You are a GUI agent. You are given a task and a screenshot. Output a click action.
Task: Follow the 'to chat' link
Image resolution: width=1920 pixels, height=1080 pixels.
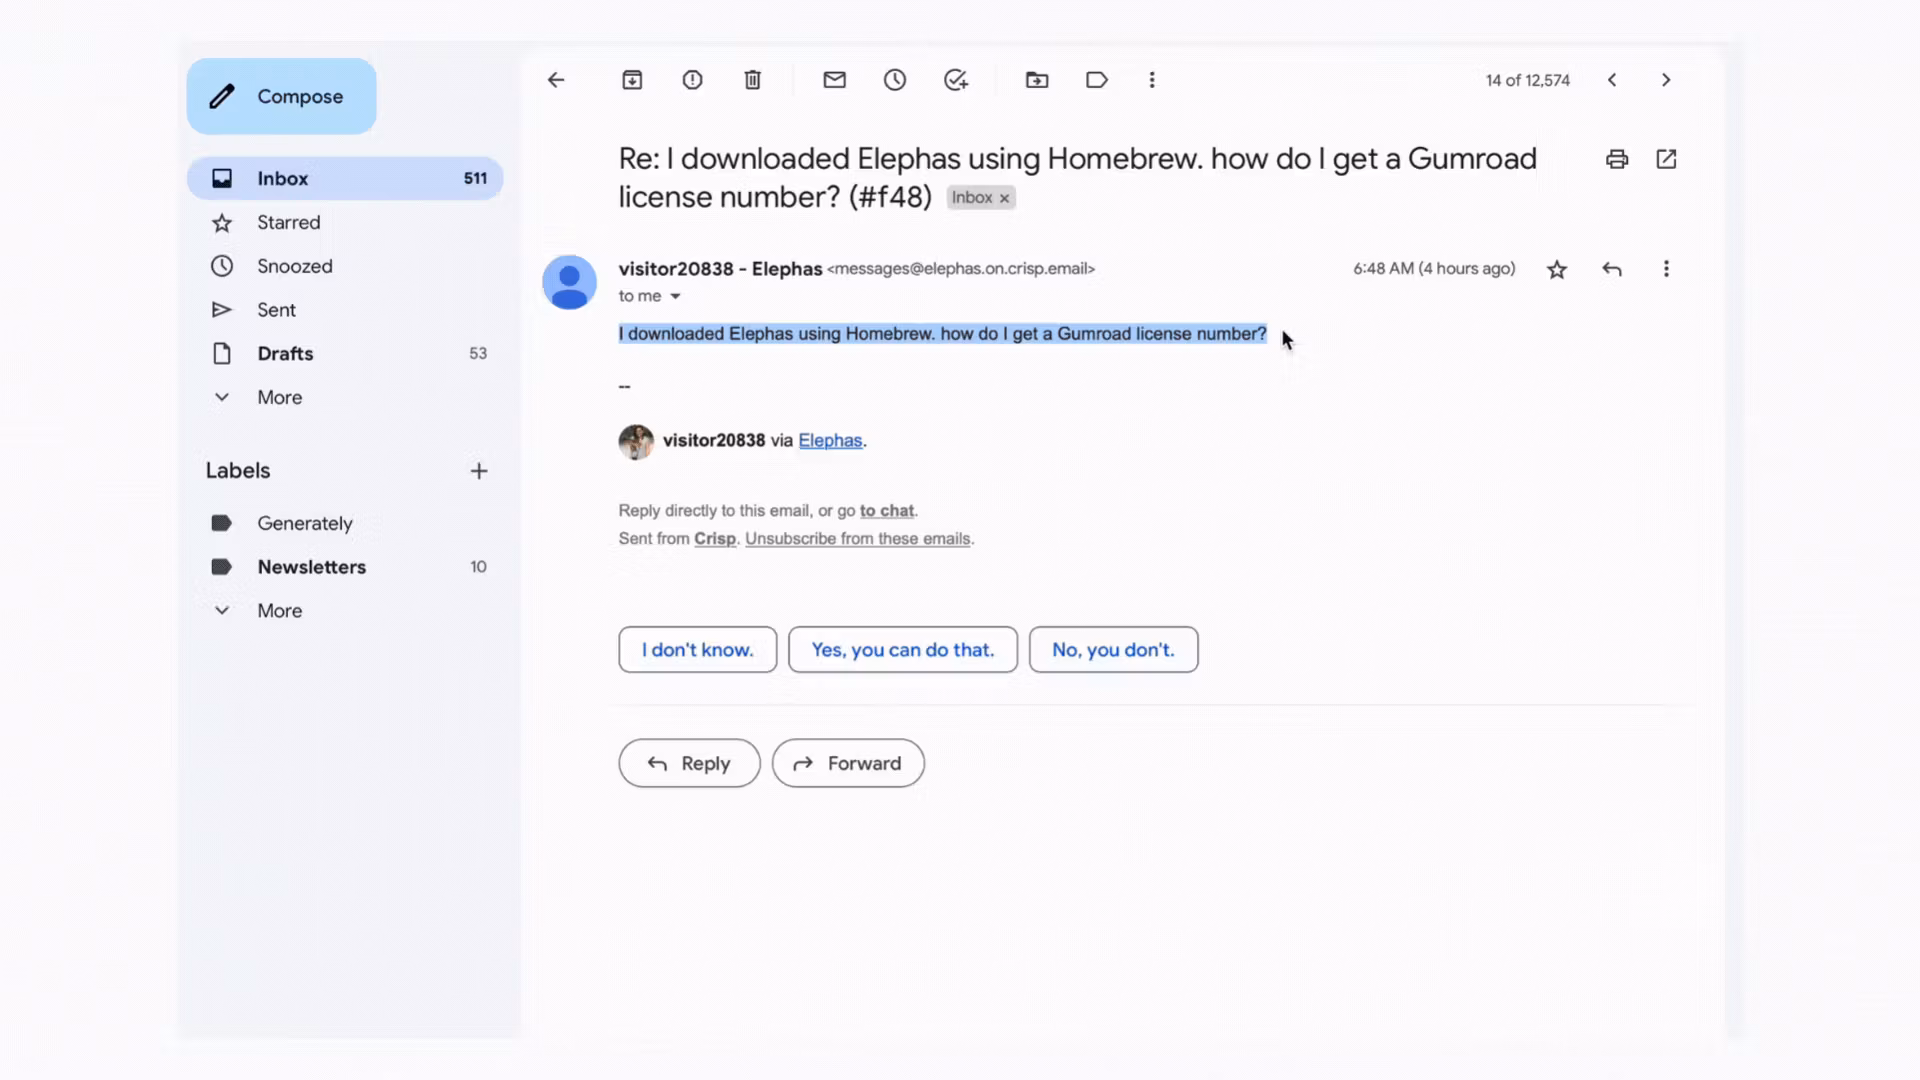point(887,511)
